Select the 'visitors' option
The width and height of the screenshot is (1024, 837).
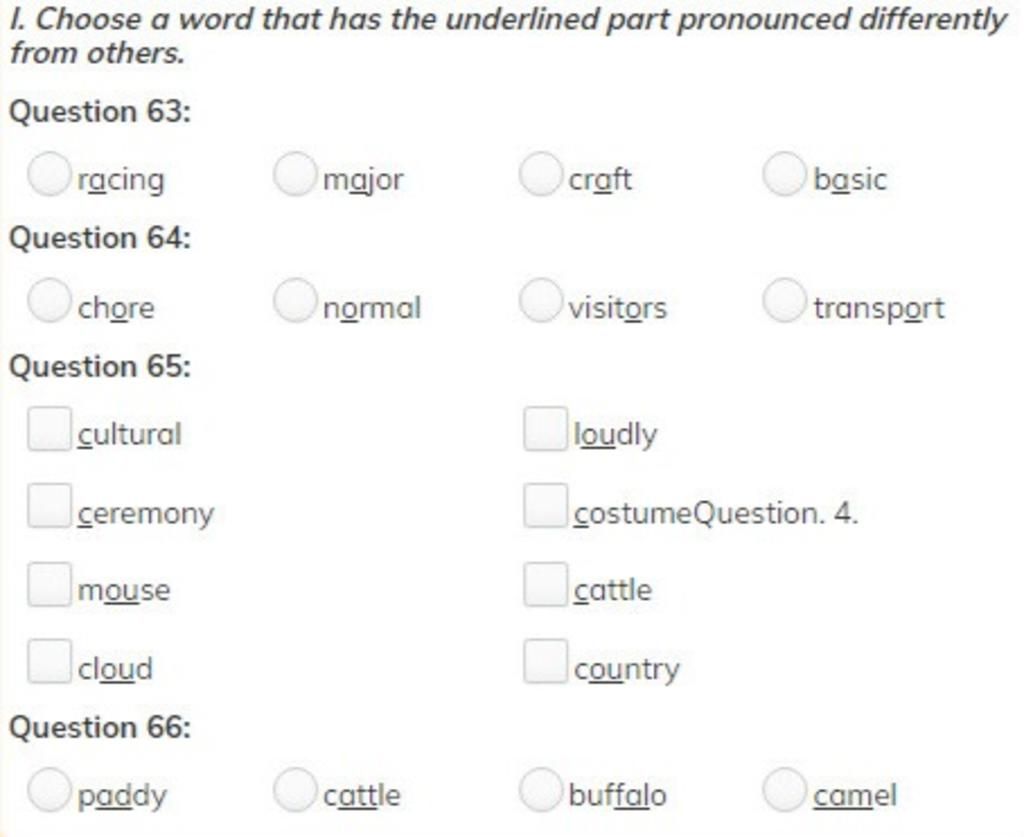pyautogui.click(x=540, y=301)
